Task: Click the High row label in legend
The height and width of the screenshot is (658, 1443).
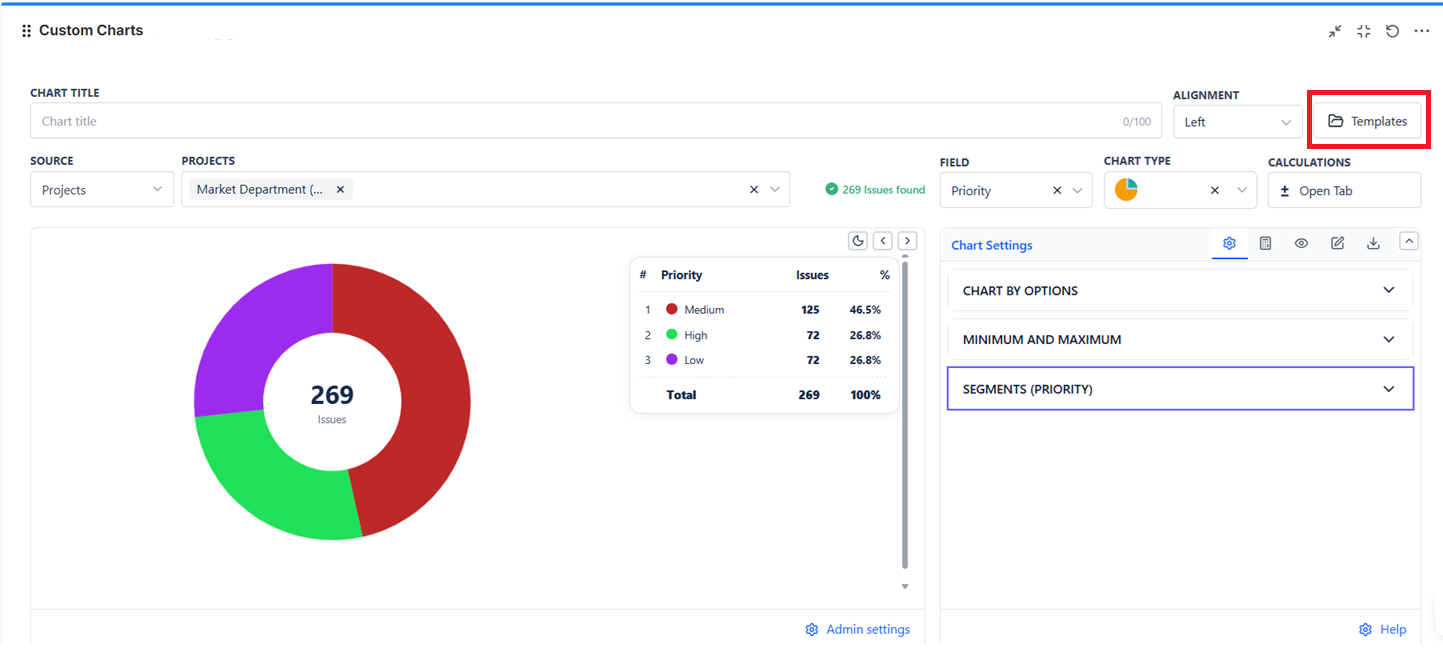Action: 696,335
